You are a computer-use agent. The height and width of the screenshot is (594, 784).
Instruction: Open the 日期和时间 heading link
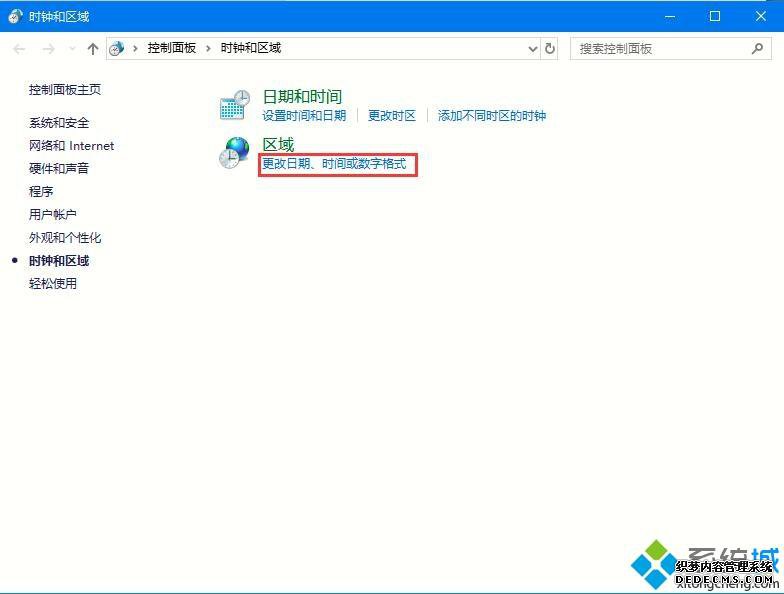(302, 96)
